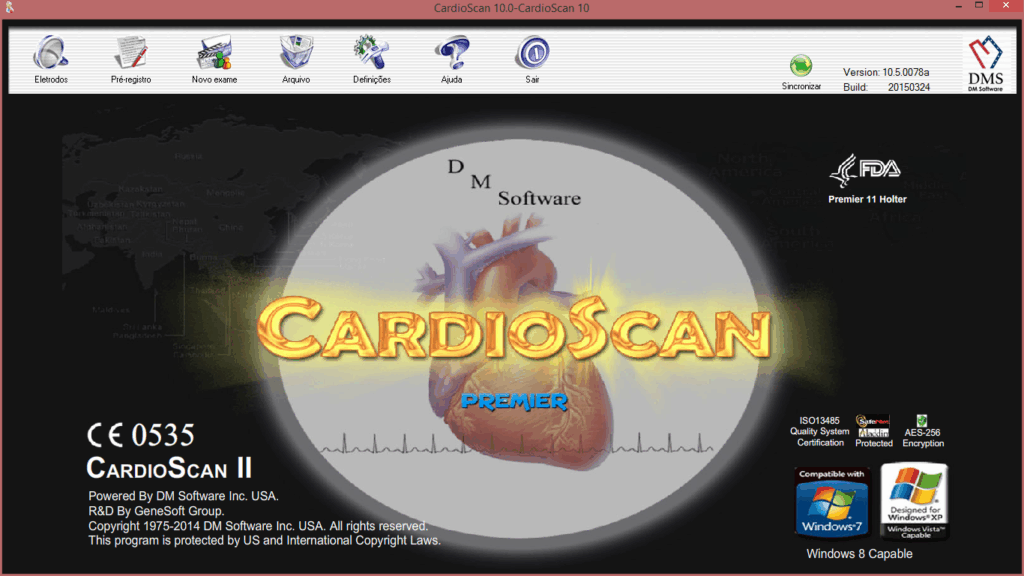Click the Designed for Windows XP badge
The height and width of the screenshot is (576, 1024).
(x=915, y=502)
